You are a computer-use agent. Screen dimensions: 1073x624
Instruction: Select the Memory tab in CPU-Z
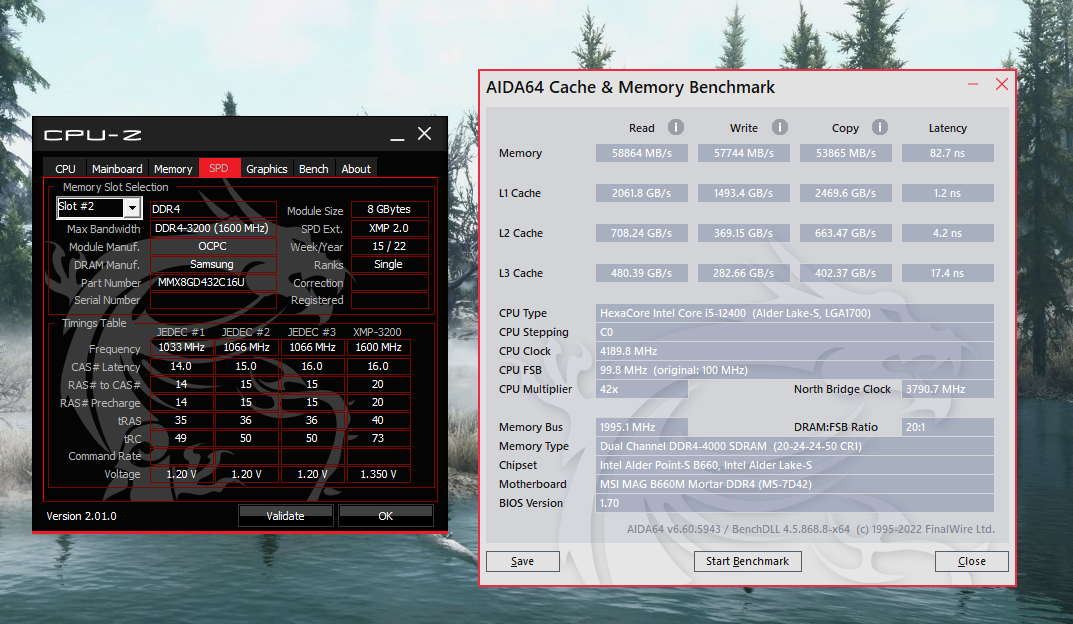click(173, 168)
